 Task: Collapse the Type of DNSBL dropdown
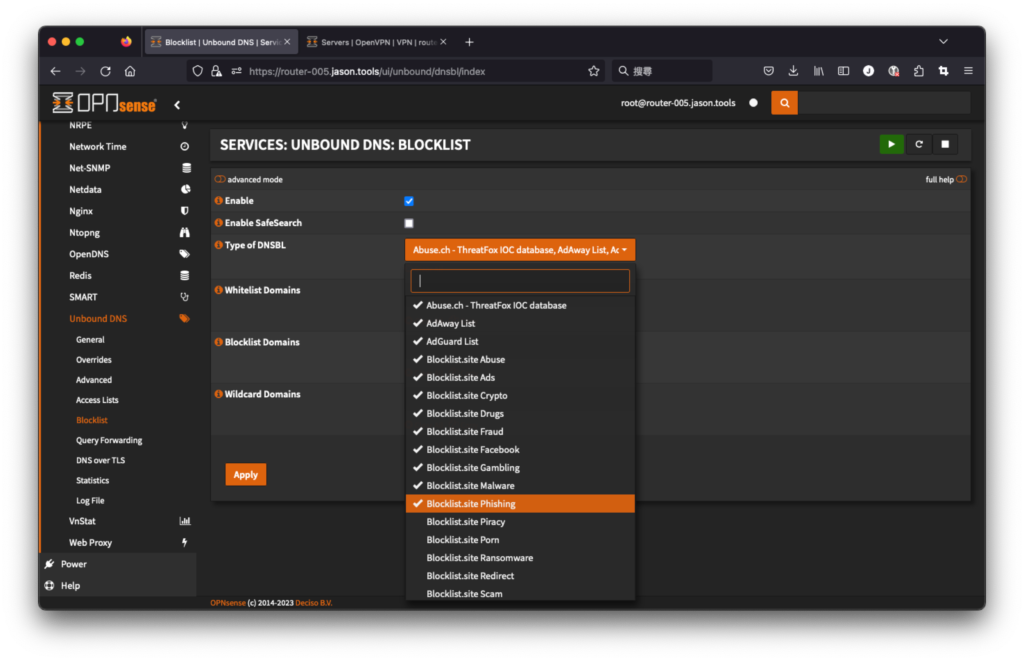(x=520, y=250)
